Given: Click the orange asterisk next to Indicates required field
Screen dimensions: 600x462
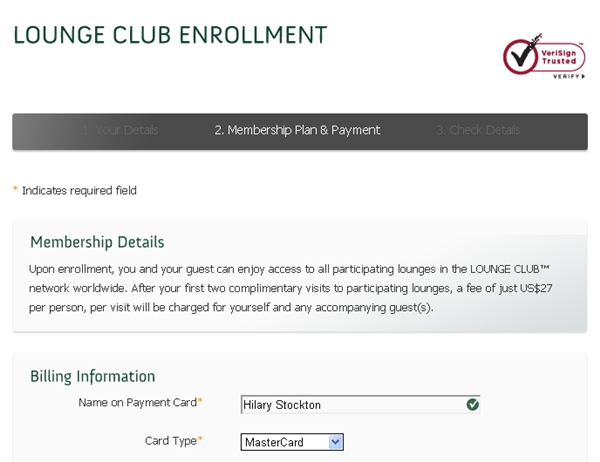Looking at the screenshot, I should click(15, 189).
